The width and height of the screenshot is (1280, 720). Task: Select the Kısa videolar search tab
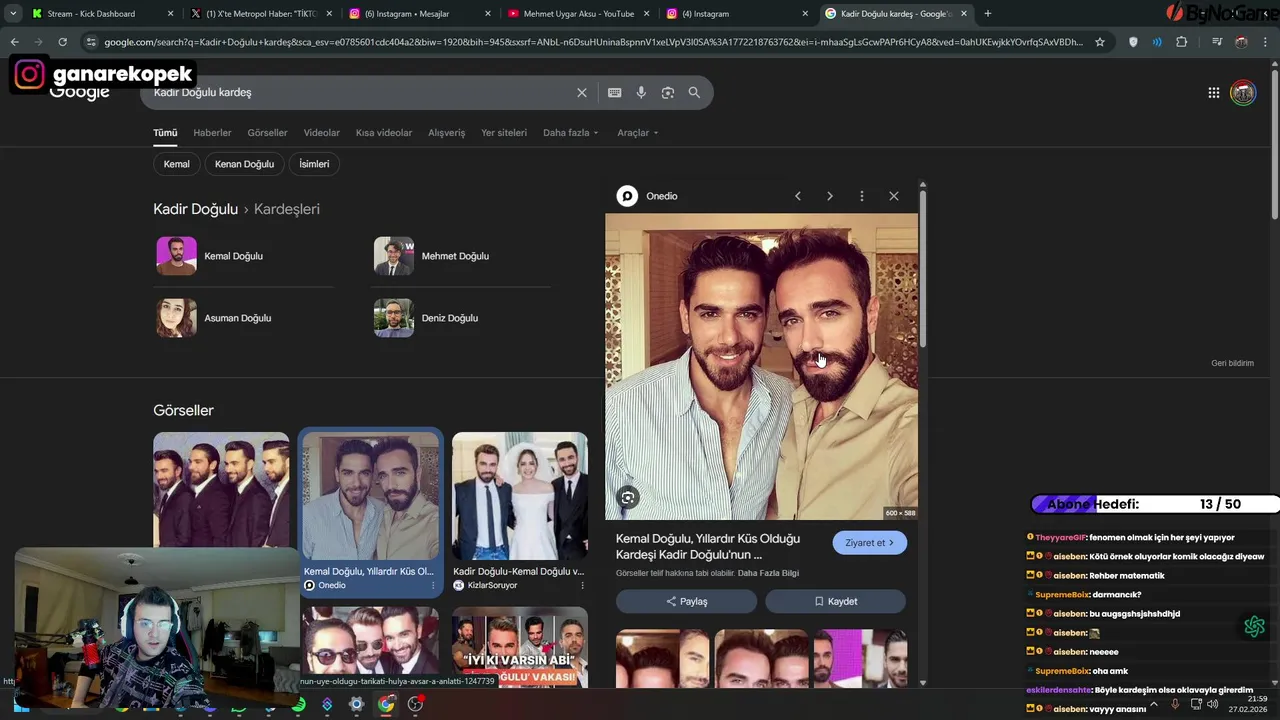pos(384,132)
